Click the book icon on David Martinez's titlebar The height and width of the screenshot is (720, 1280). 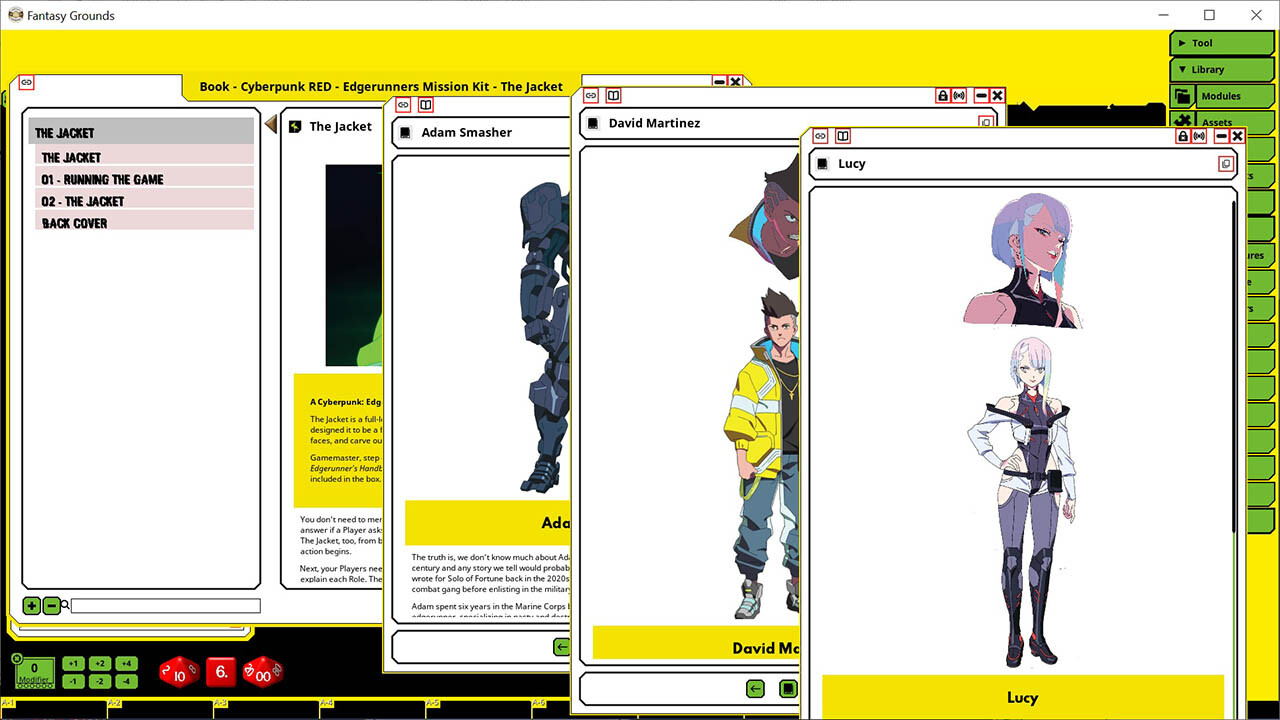(x=613, y=95)
